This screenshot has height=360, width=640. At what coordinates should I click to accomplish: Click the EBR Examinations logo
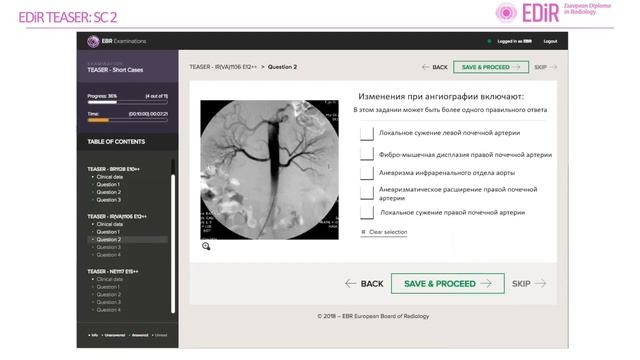(116, 41)
